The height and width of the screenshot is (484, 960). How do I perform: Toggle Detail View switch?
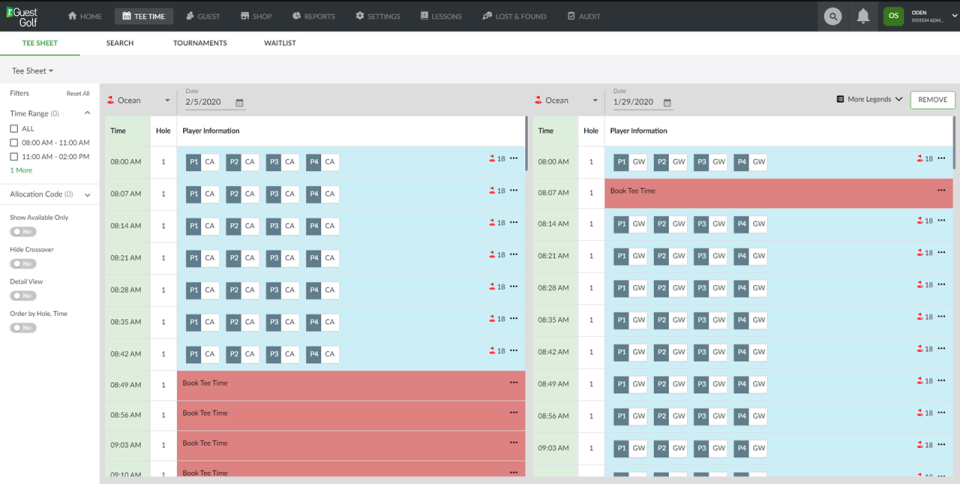pyautogui.click(x=23, y=296)
